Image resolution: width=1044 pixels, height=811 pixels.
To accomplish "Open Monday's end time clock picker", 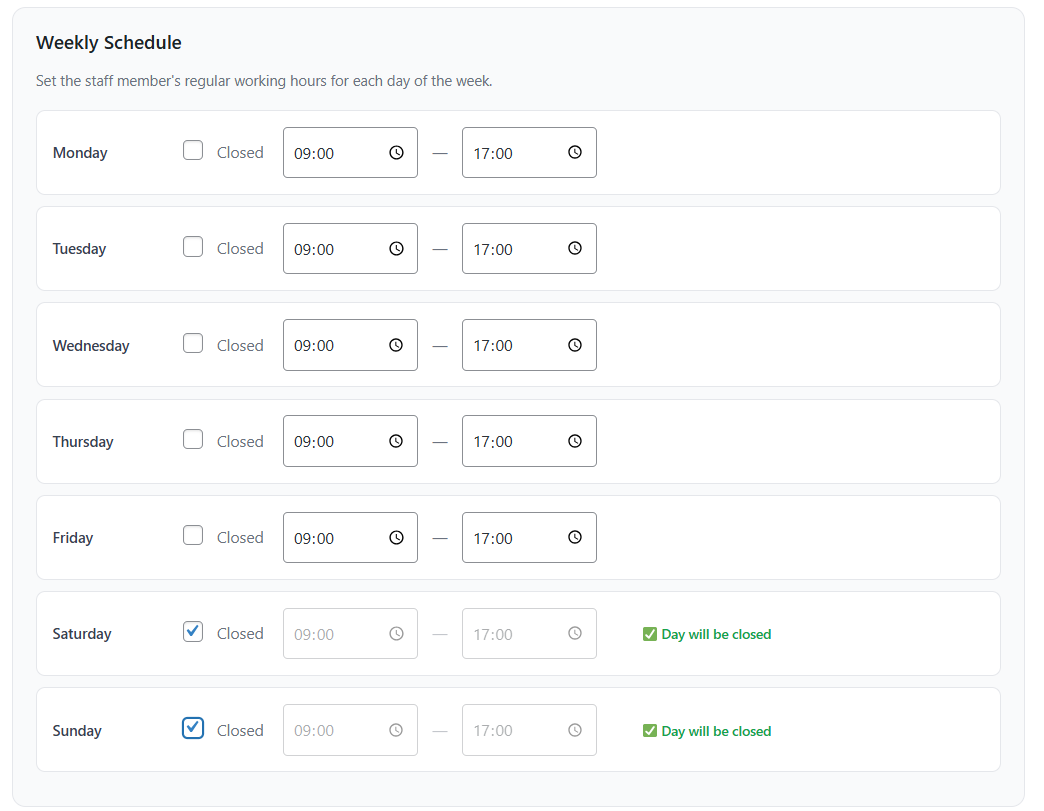I will [575, 152].
